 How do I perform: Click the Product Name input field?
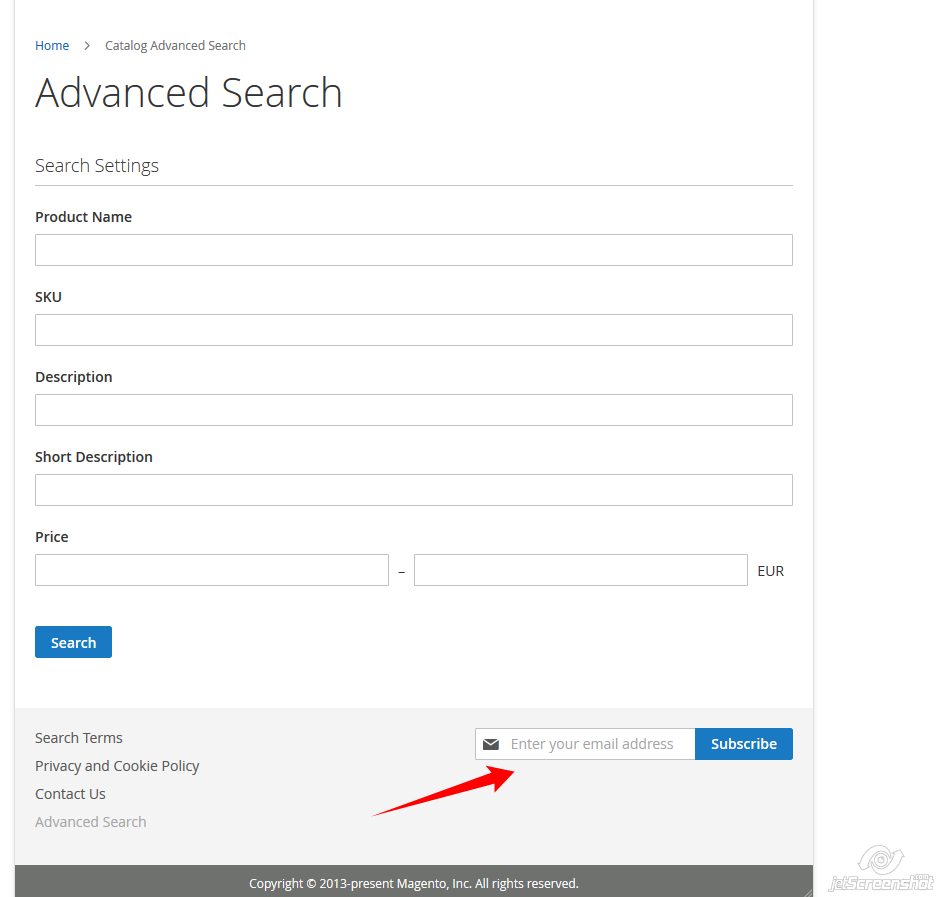[414, 250]
